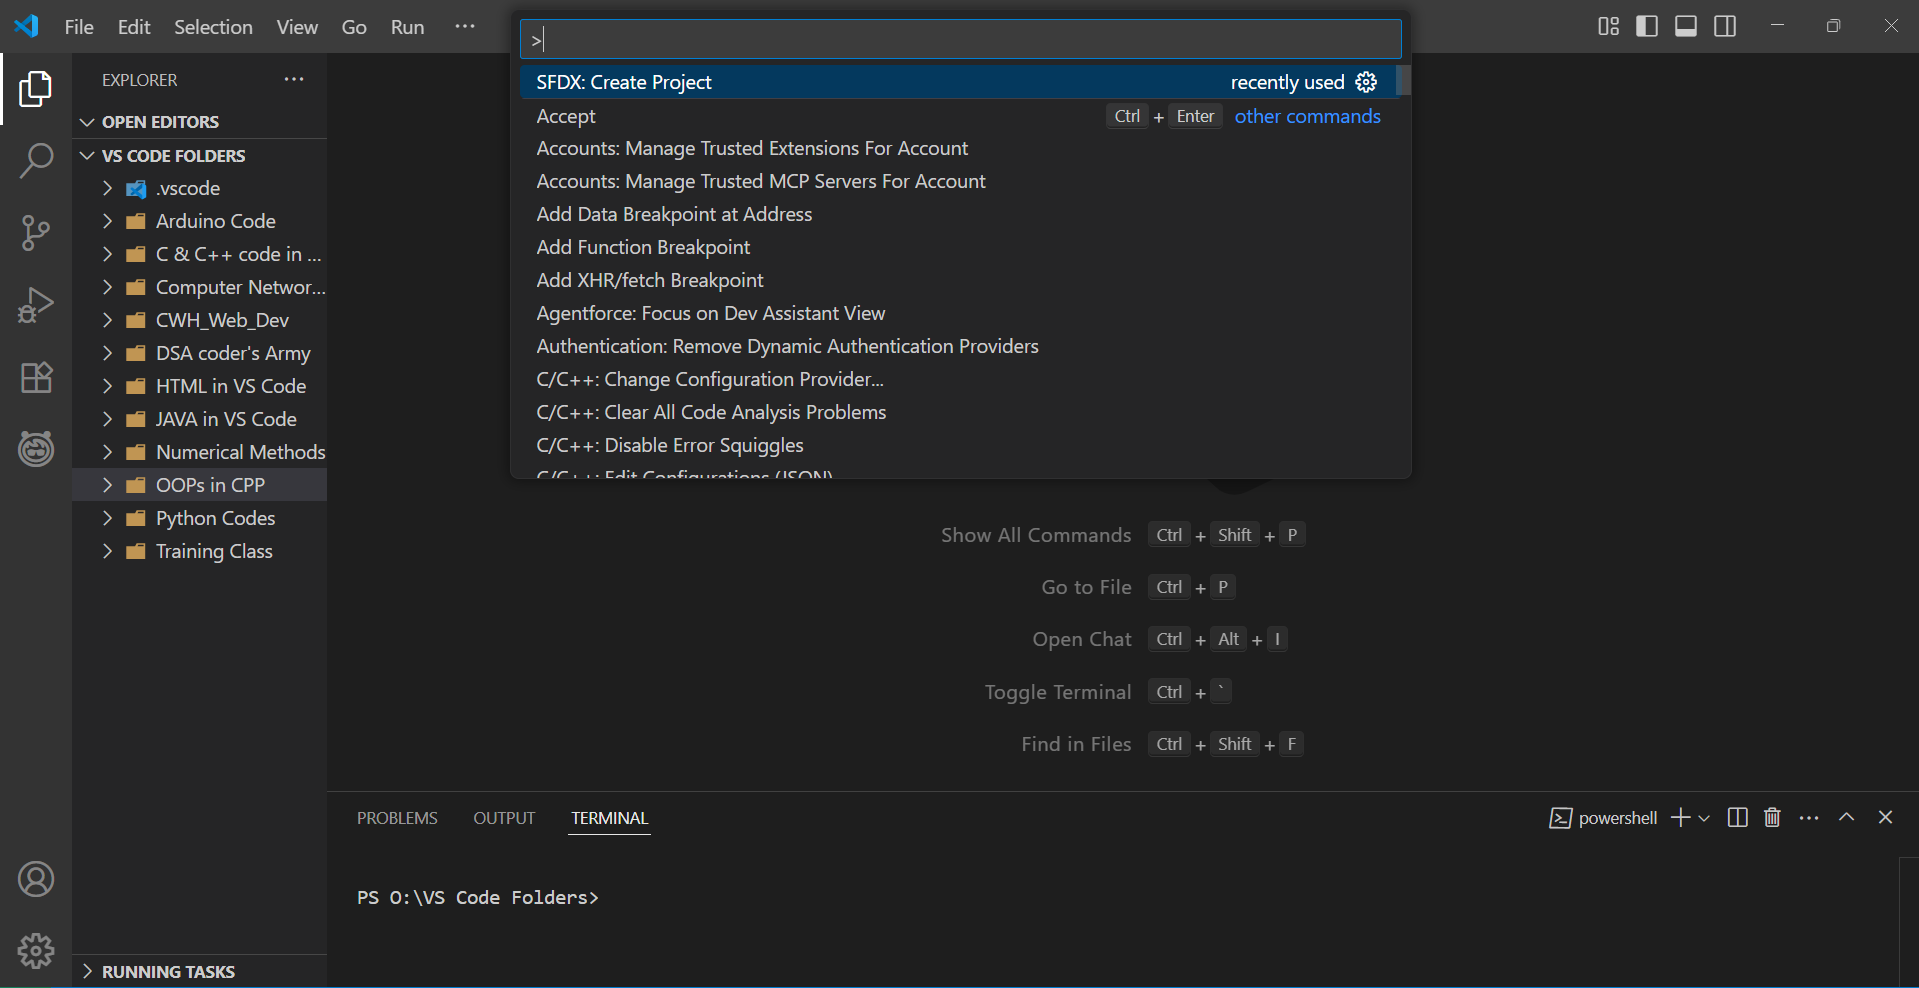Open the View menu
This screenshot has width=1919, height=988.
(x=297, y=27)
